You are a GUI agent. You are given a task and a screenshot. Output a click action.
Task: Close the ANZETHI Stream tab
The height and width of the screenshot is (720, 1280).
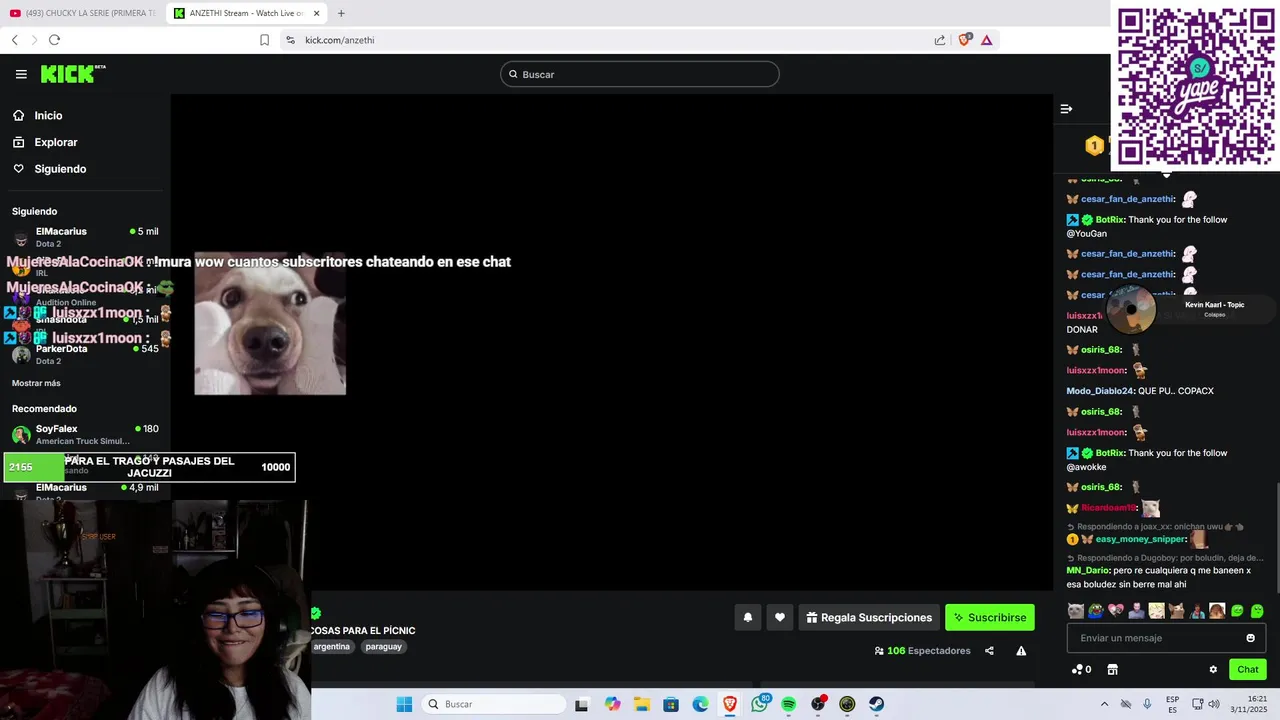click(317, 13)
